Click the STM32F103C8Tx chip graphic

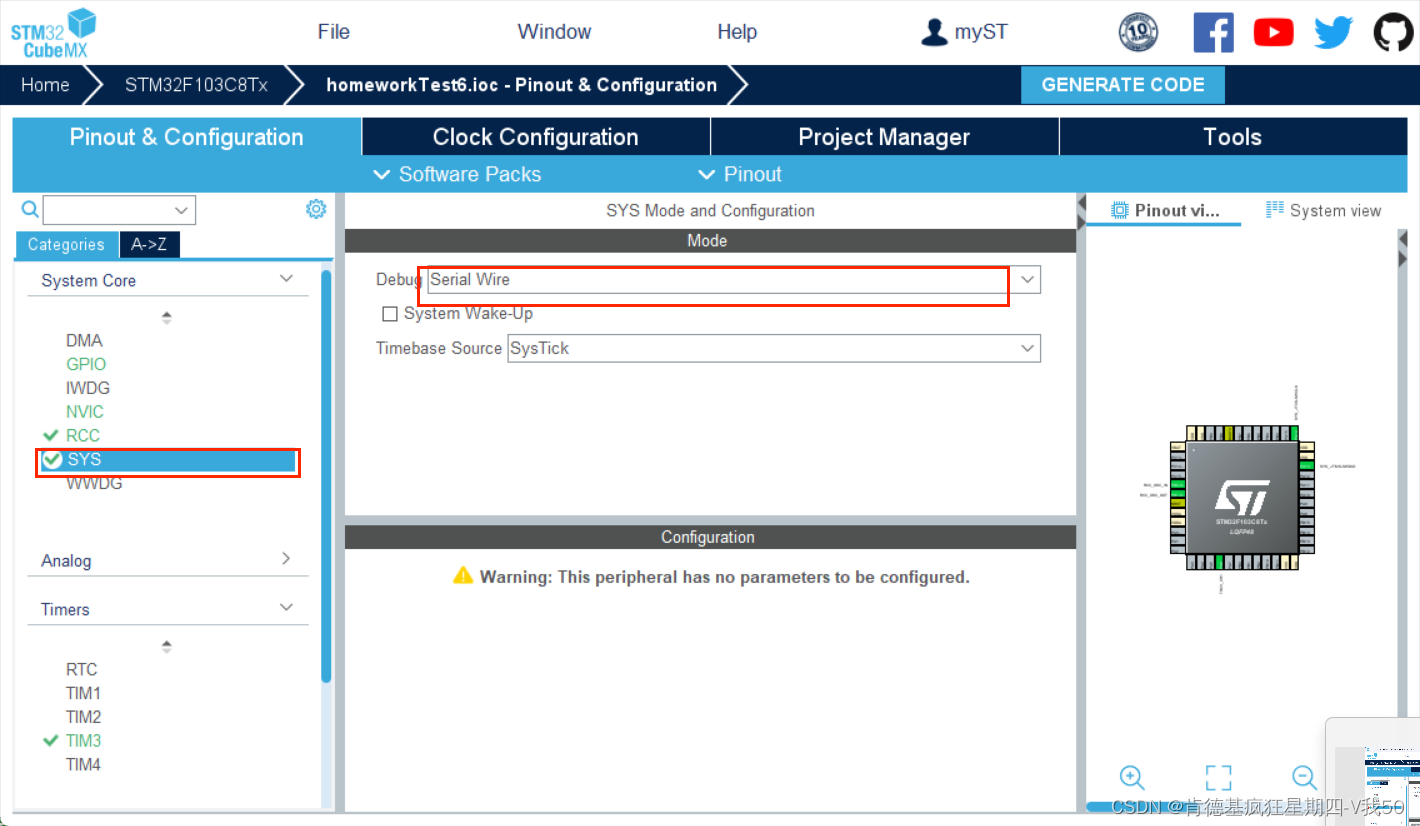[1243, 498]
